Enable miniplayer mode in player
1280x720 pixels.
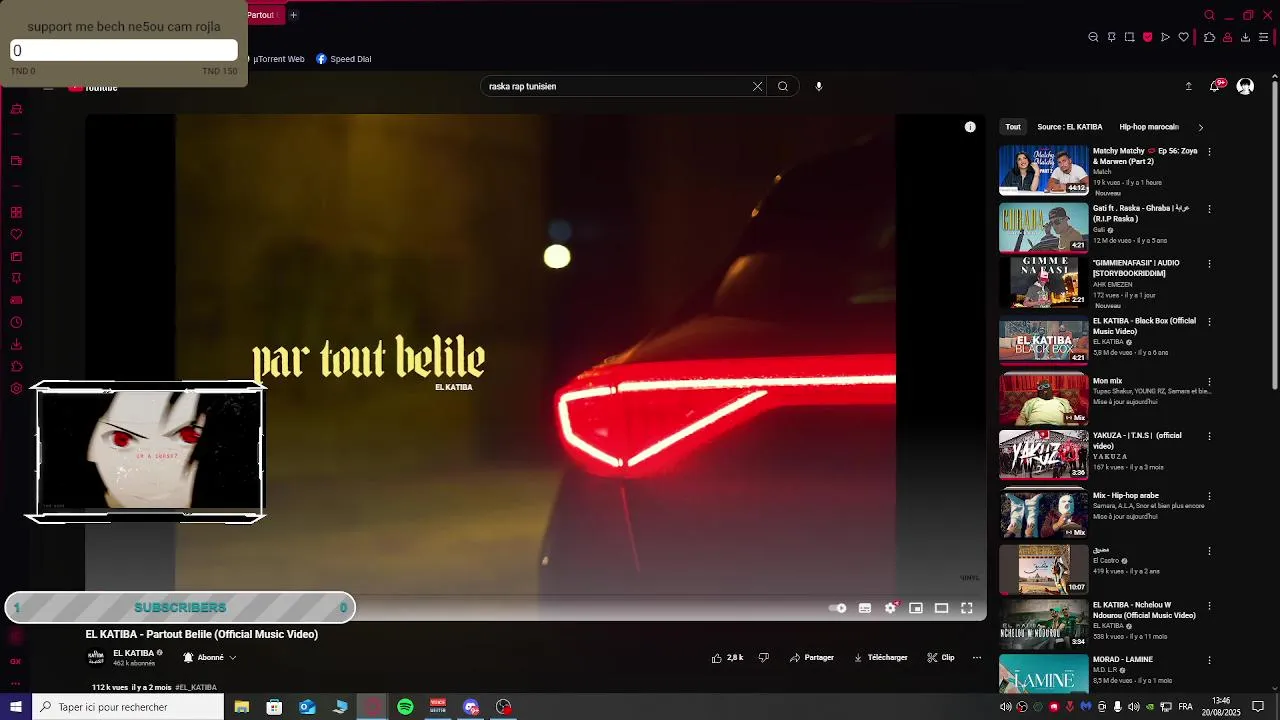click(x=916, y=608)
